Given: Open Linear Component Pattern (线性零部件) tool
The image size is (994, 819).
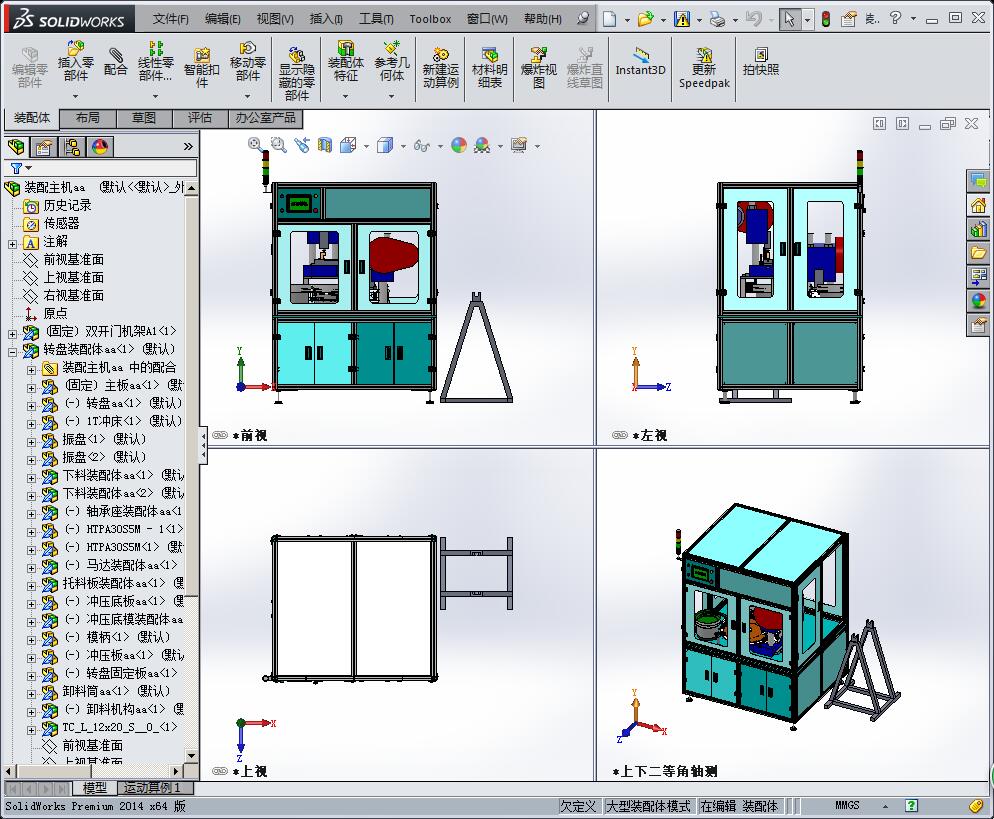Looking at the screenshot, I should pos(155,61).
